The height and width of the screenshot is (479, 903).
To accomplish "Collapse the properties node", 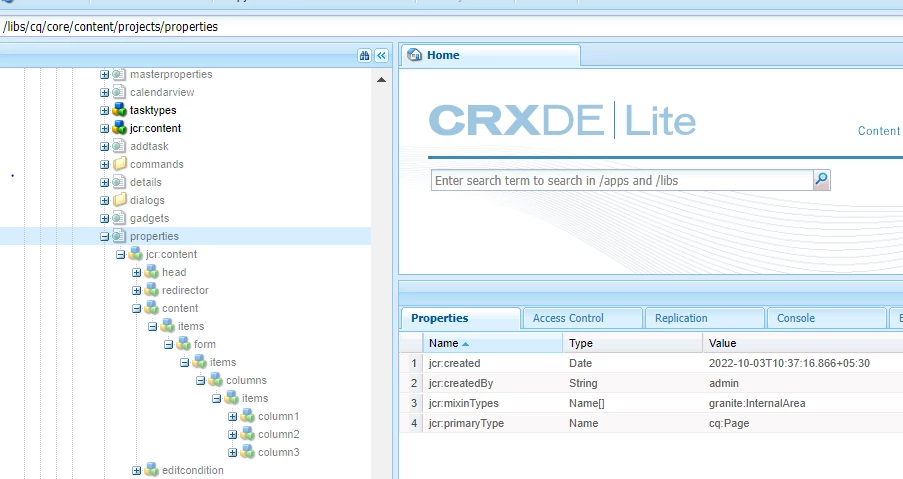I will pyautogui.click(x=104, y=236).
